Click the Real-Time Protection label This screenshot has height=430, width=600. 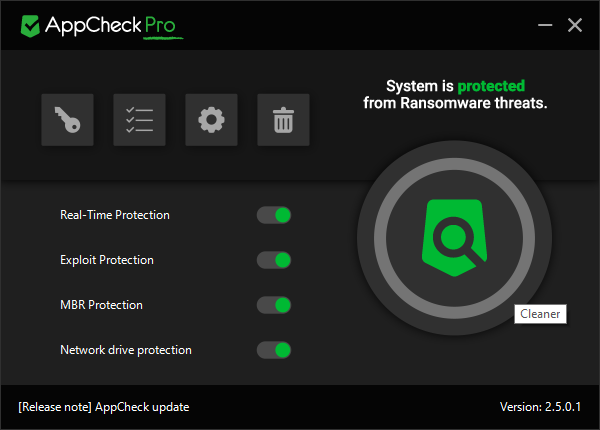[x=115, y=215]
